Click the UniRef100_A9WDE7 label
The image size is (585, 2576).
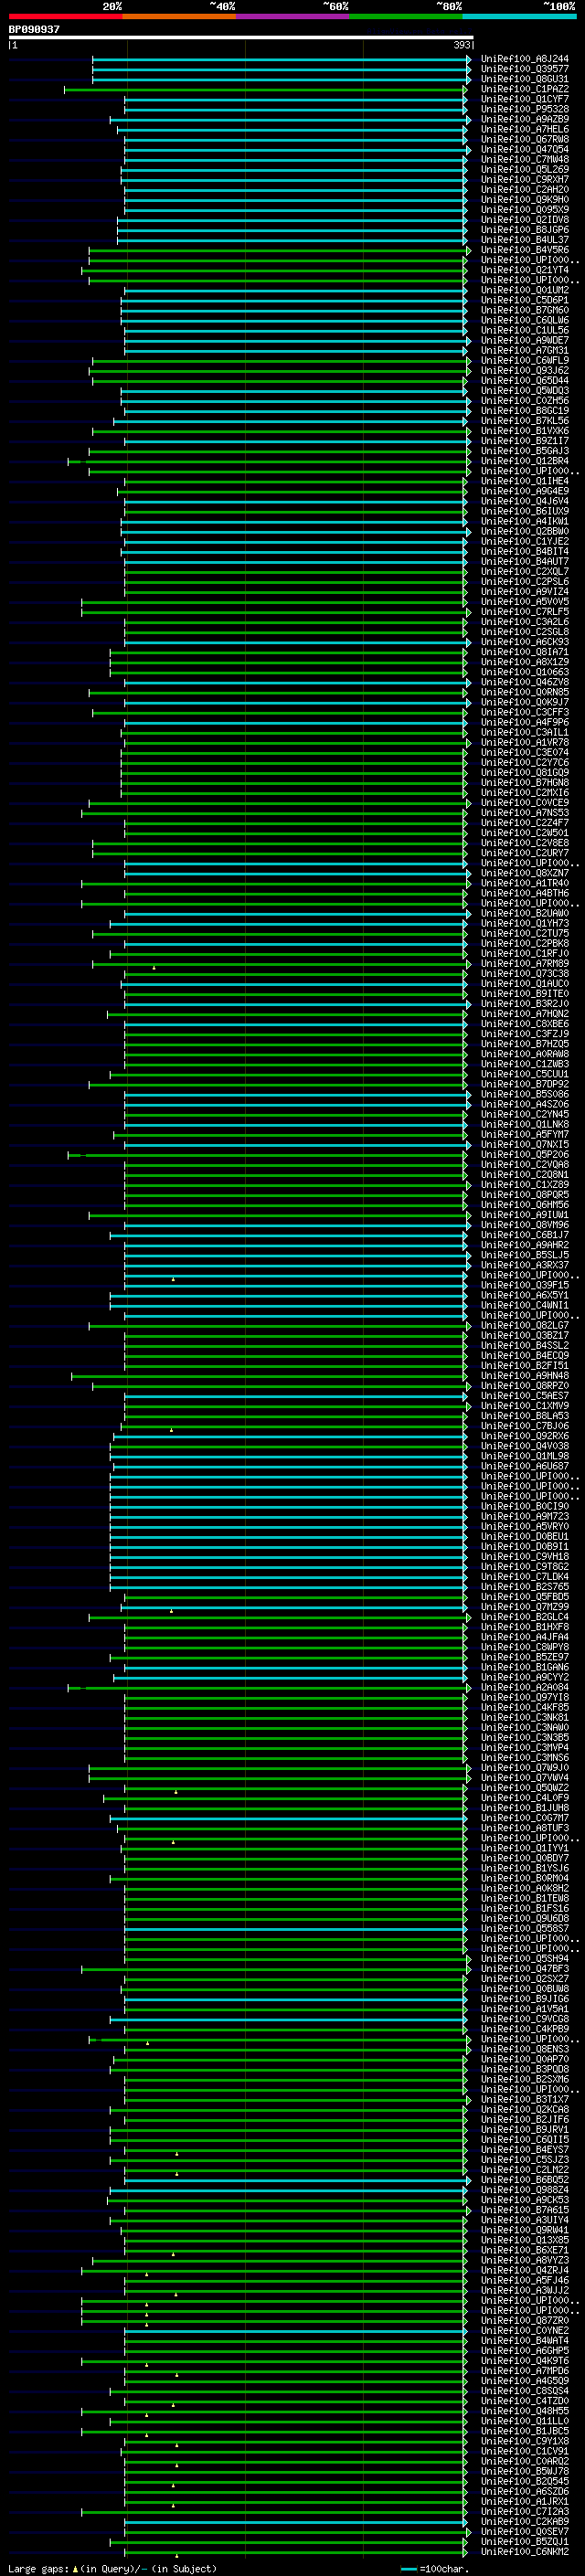(525, 340)
